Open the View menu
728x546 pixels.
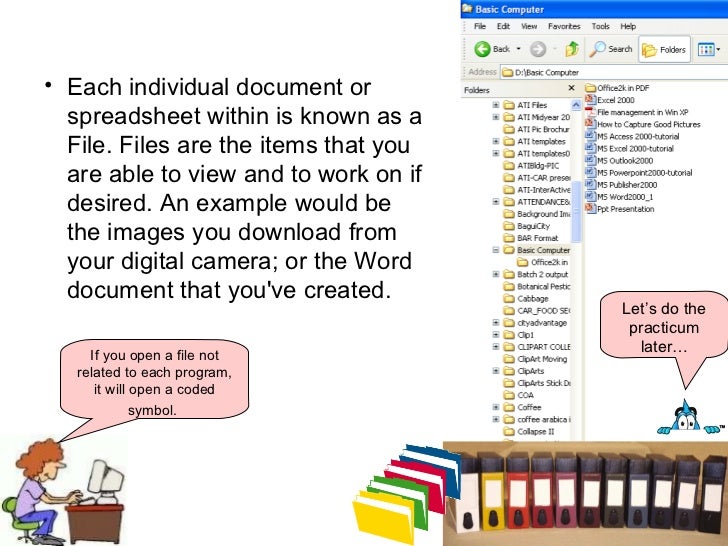point(529,26)
